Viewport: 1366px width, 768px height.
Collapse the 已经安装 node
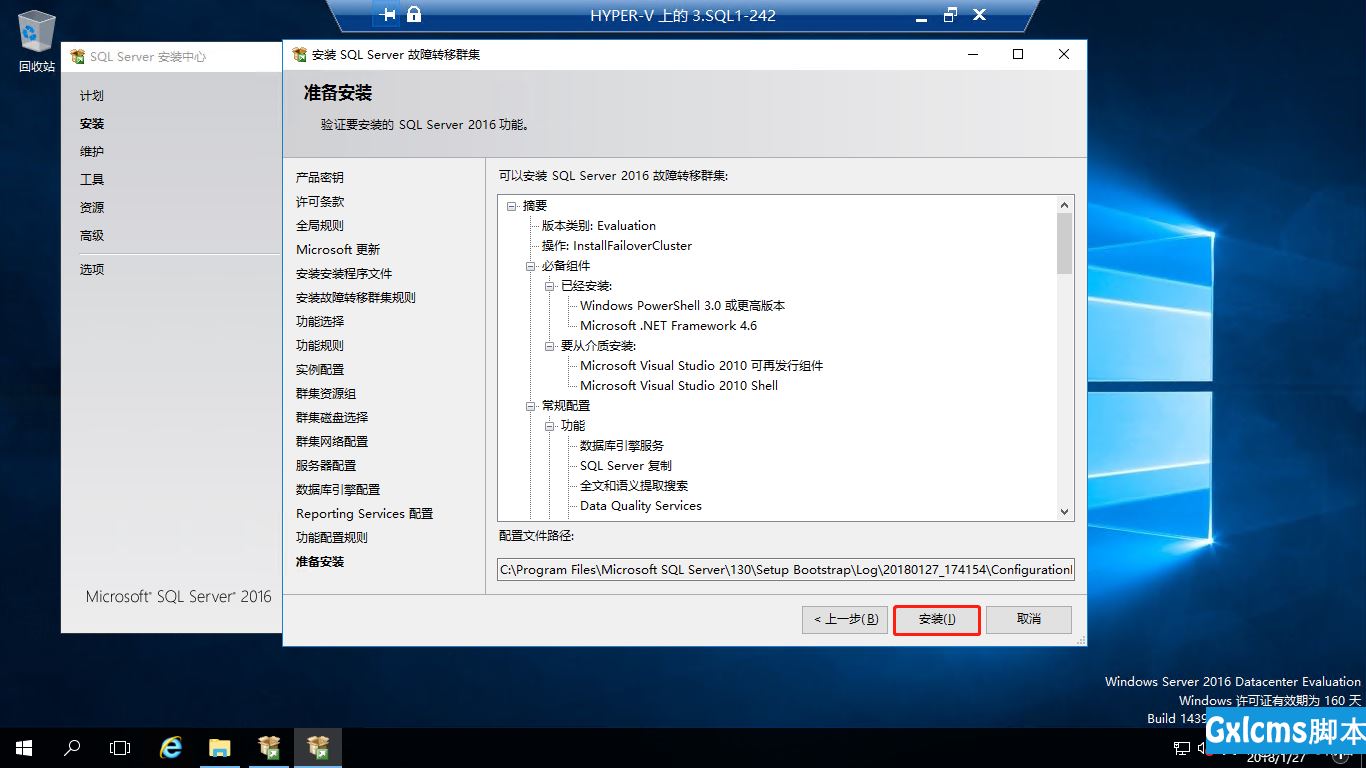coord(550,286)
